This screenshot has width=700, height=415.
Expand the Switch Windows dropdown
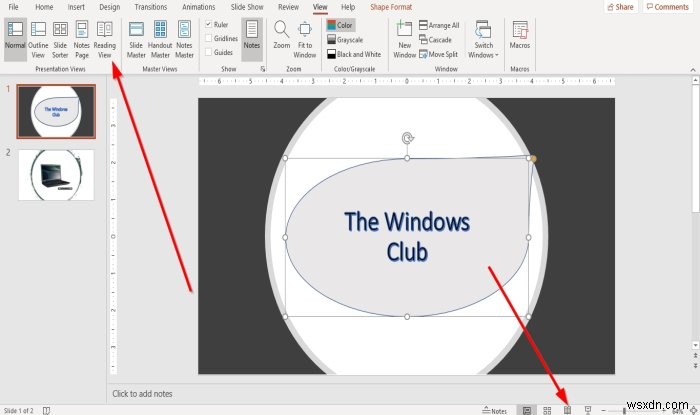483,40
